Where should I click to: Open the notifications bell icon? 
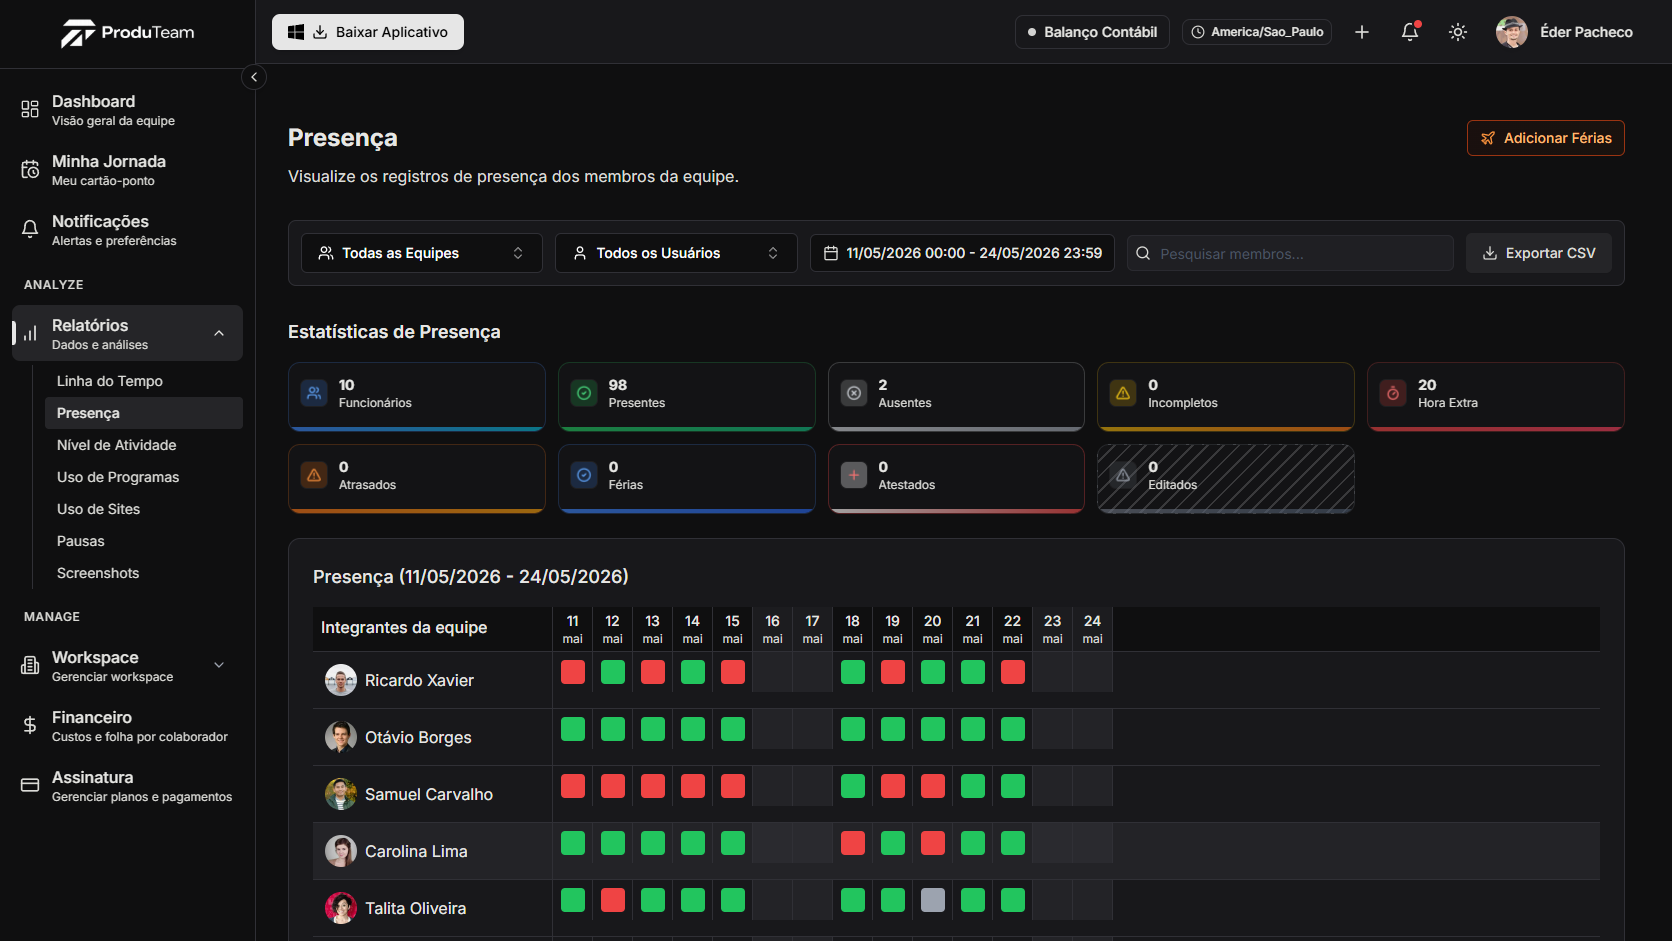(1410, 32)
